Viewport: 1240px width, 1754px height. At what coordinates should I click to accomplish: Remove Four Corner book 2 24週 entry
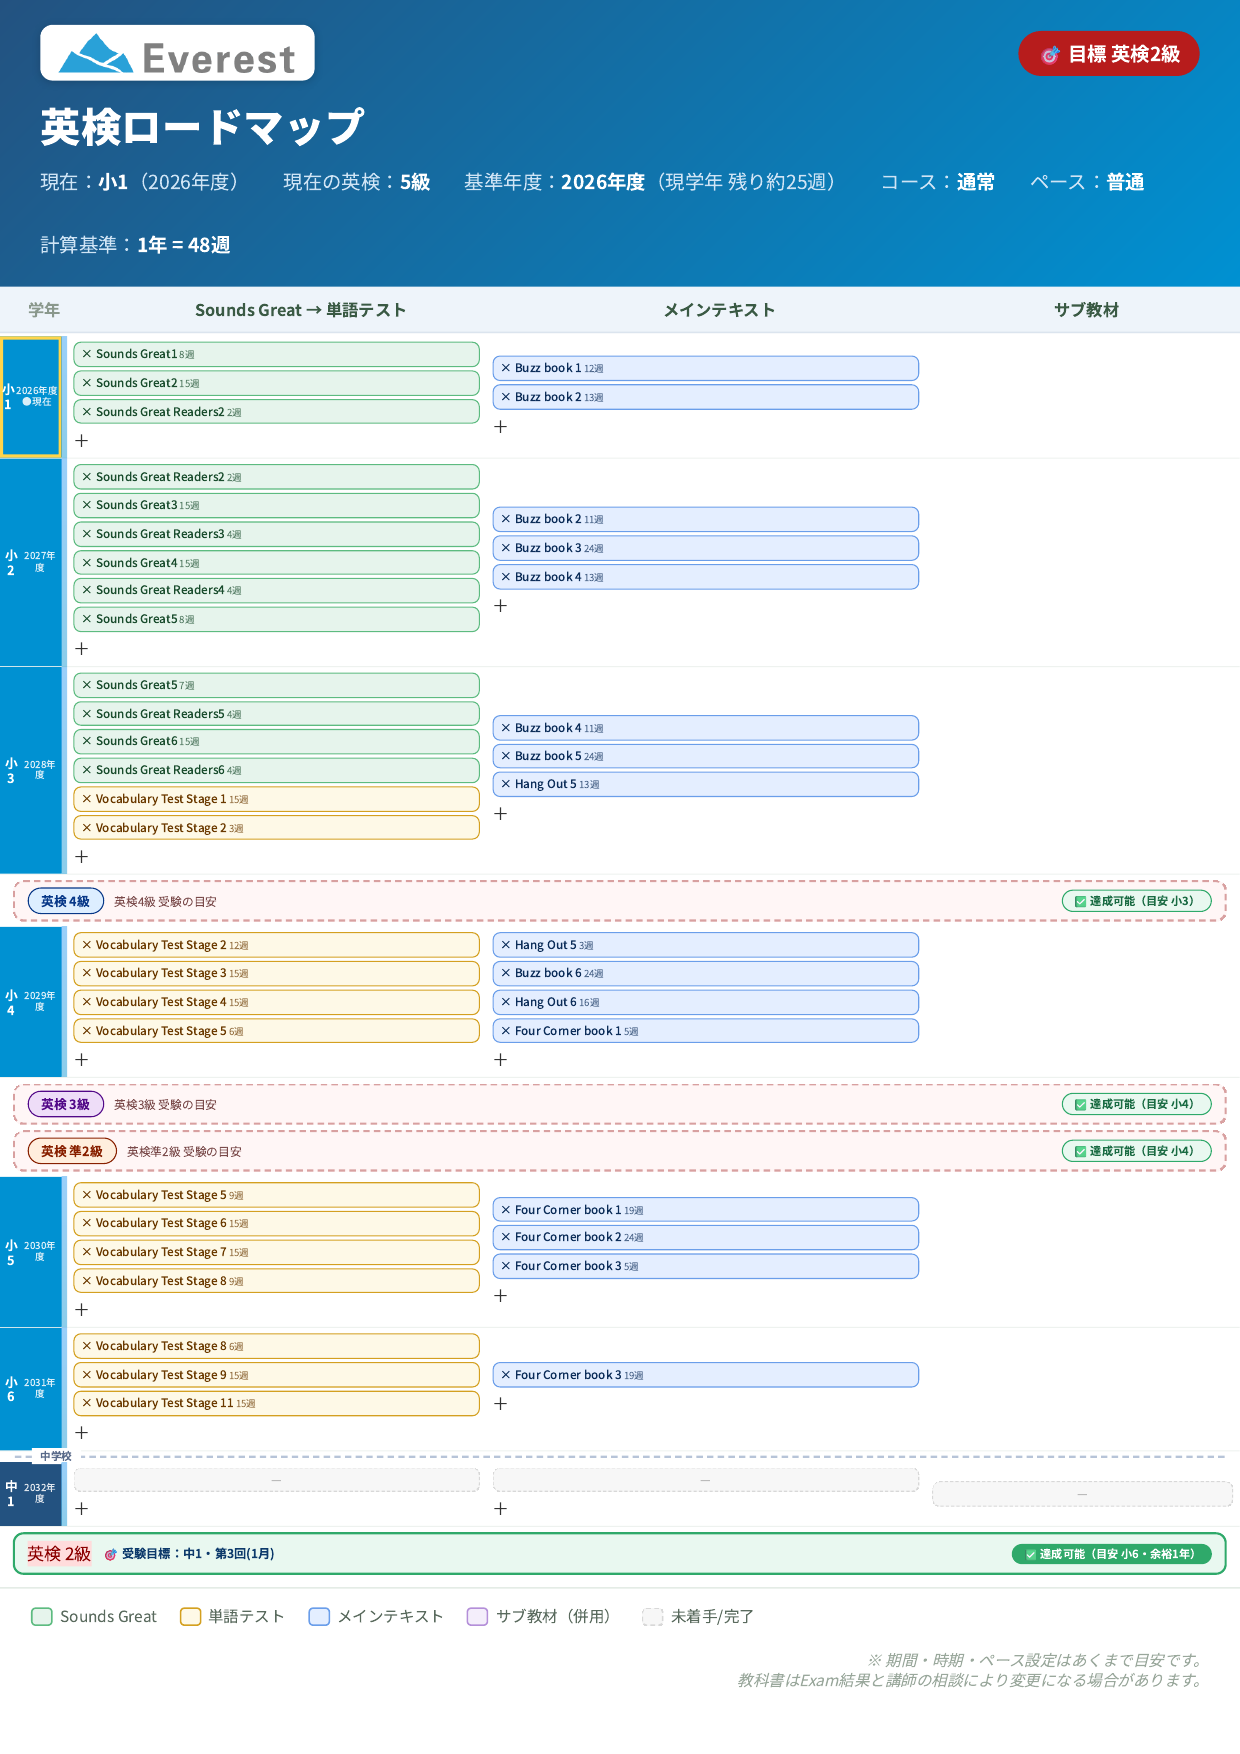[506, 1237]
